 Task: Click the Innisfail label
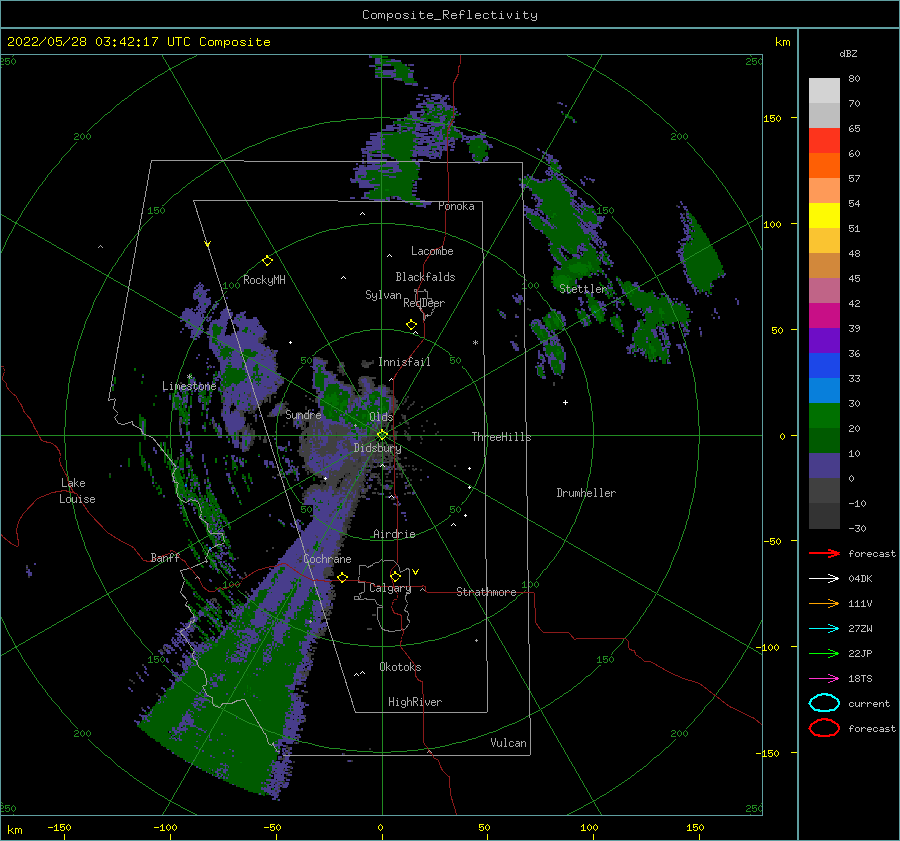pyautogui.click(x=404, y=362)
